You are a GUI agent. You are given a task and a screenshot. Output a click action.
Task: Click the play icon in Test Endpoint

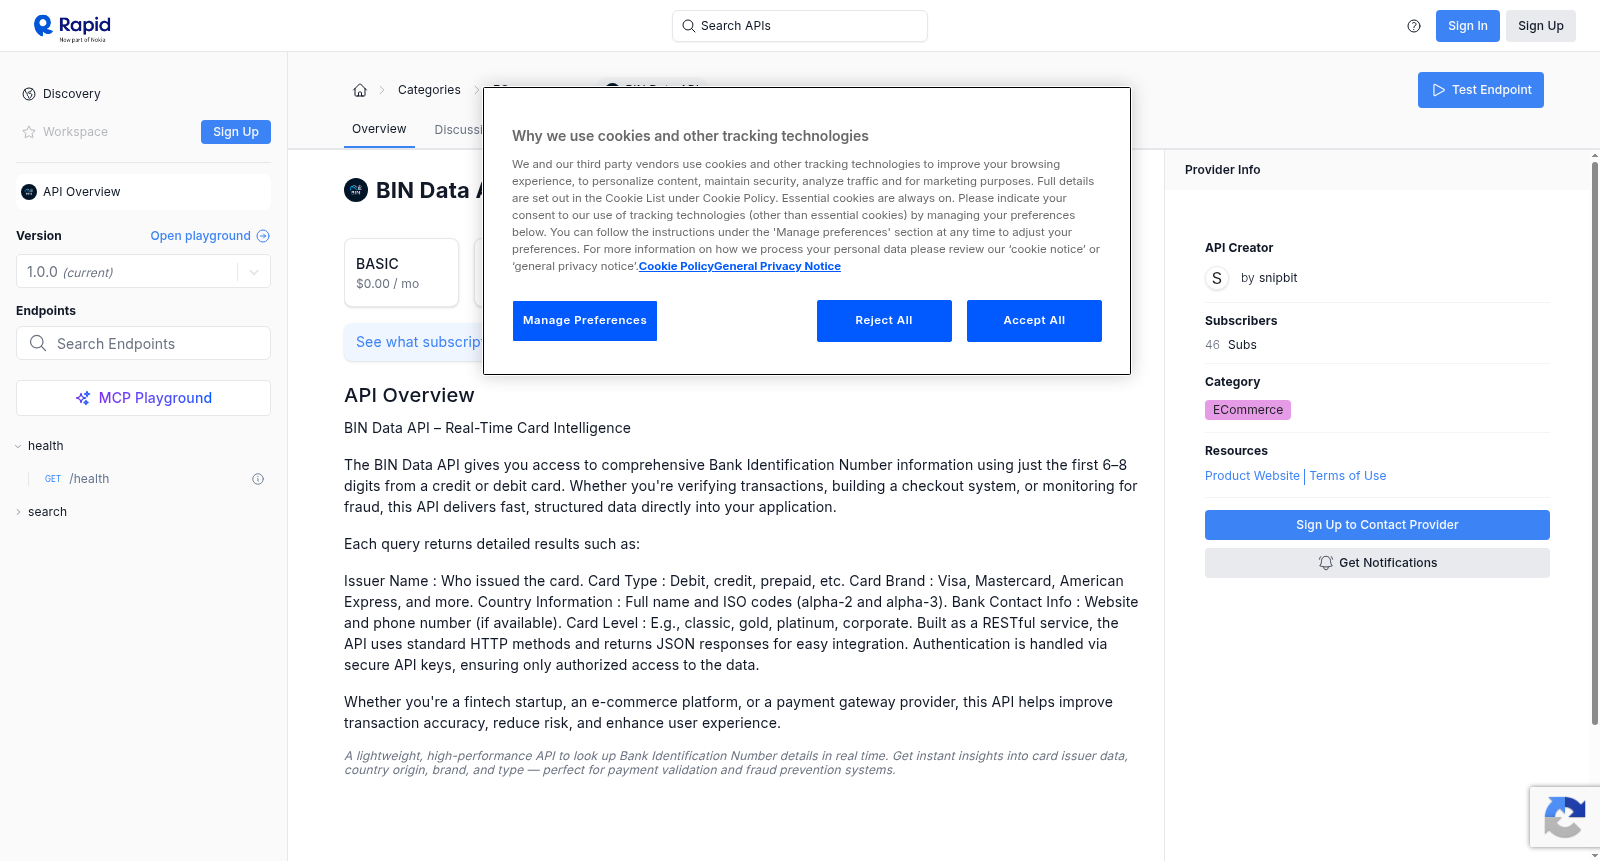pos(1439,90)
